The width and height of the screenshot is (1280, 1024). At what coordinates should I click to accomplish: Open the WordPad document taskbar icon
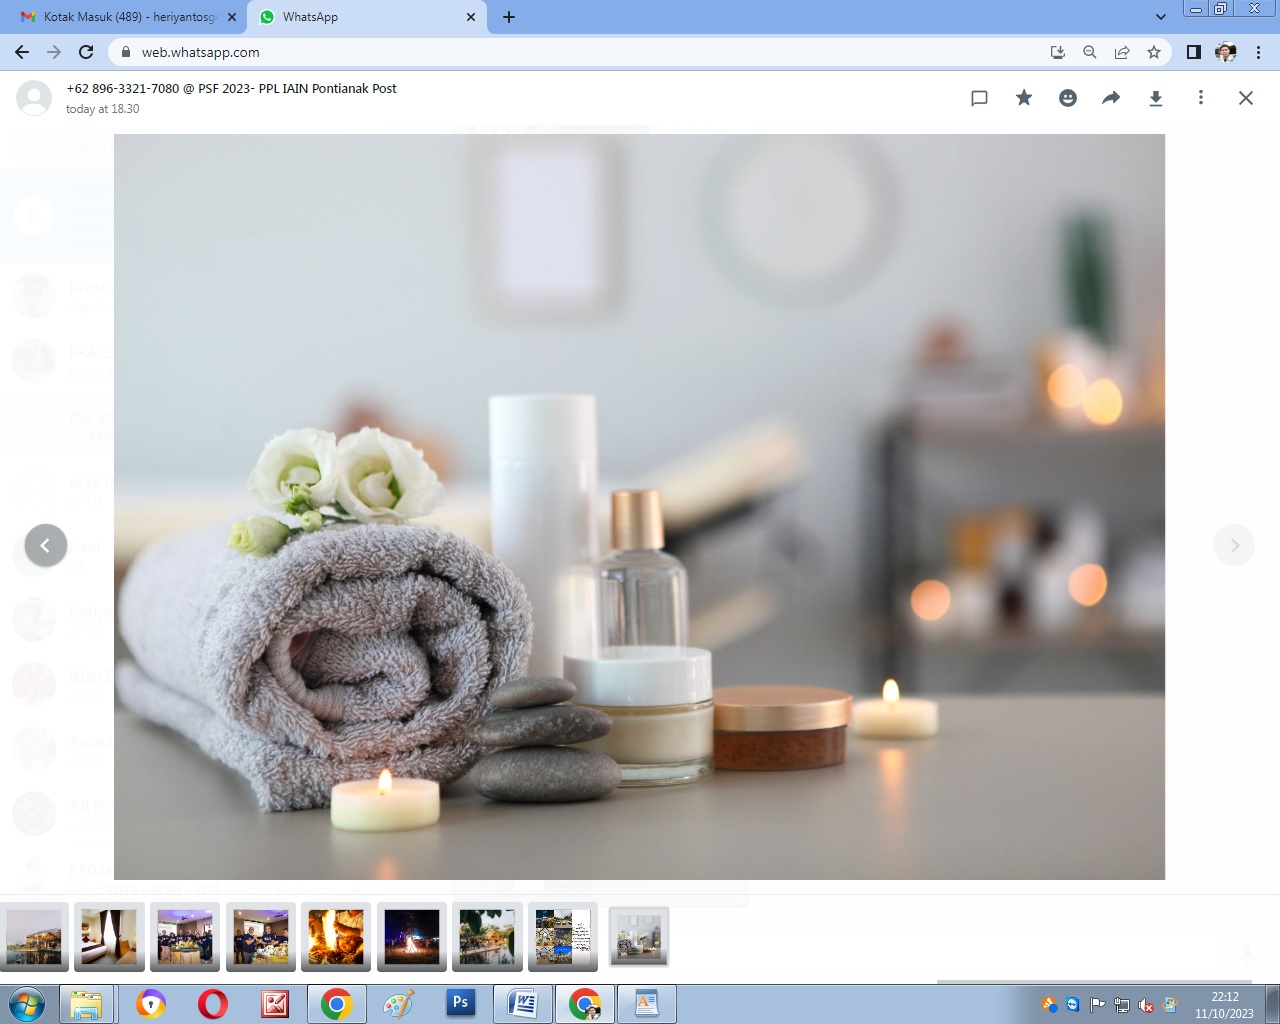[647, 1004]
